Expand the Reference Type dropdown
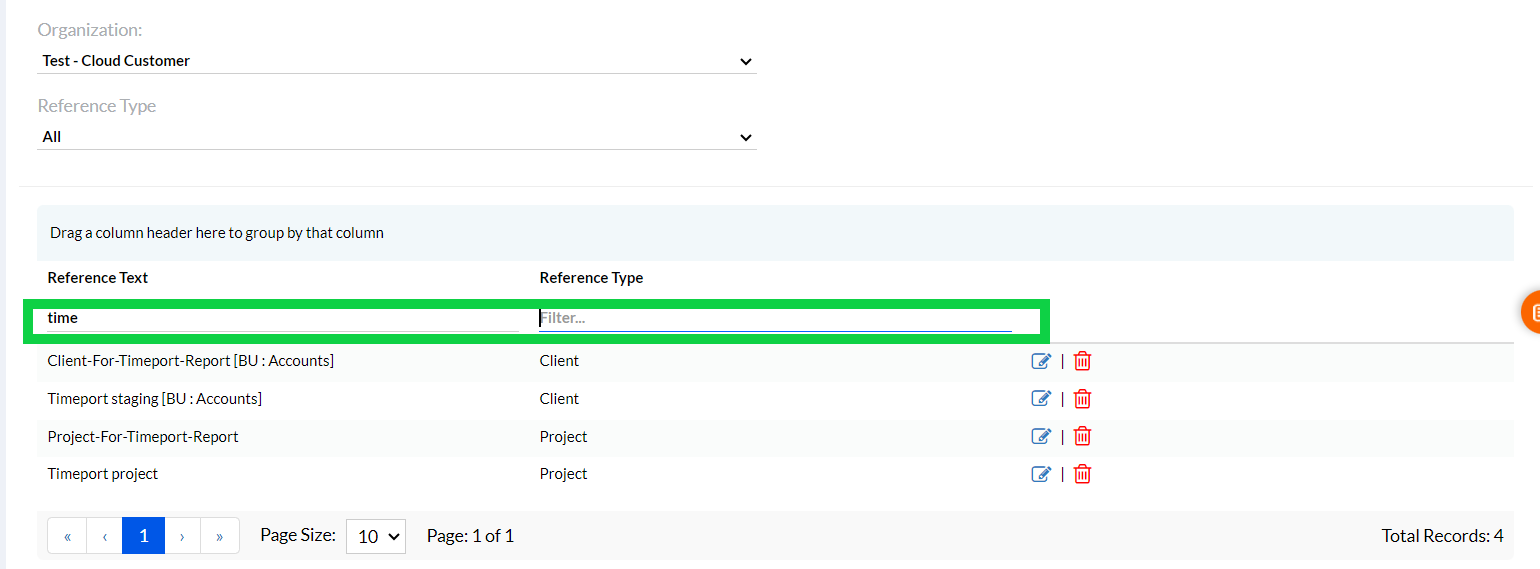This screenshot has height=569, width=1540. coord(397,137)
